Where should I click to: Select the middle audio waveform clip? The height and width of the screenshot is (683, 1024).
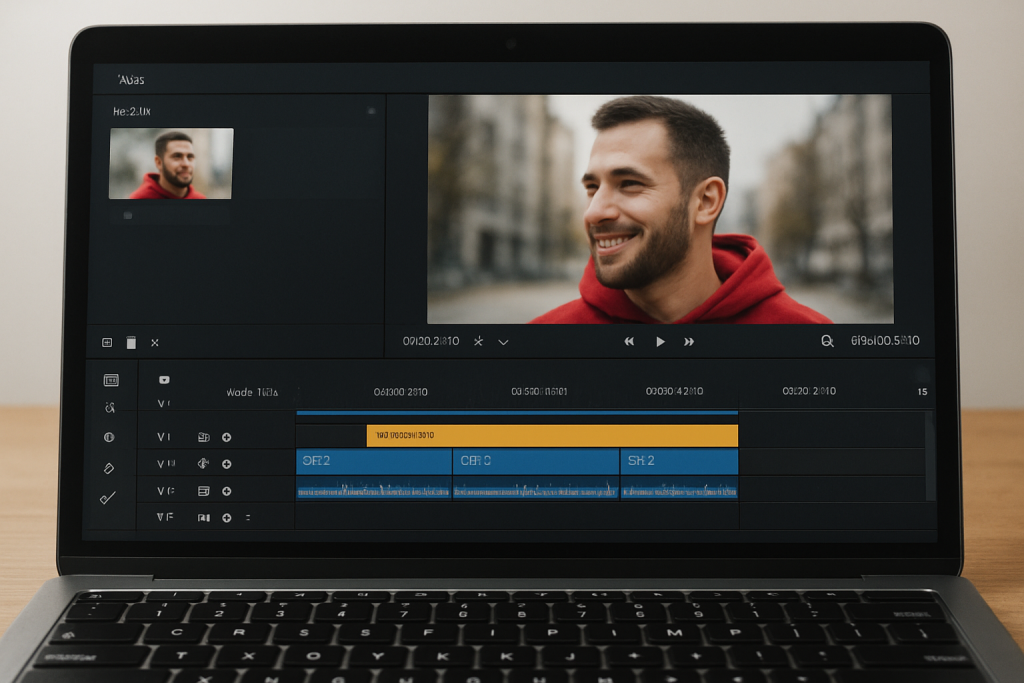pyautogui.click(x=536, y=490)
